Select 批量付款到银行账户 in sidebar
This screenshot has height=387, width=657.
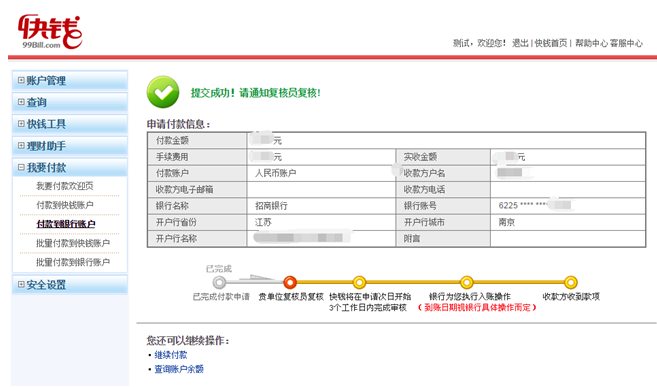pos(73,262)
